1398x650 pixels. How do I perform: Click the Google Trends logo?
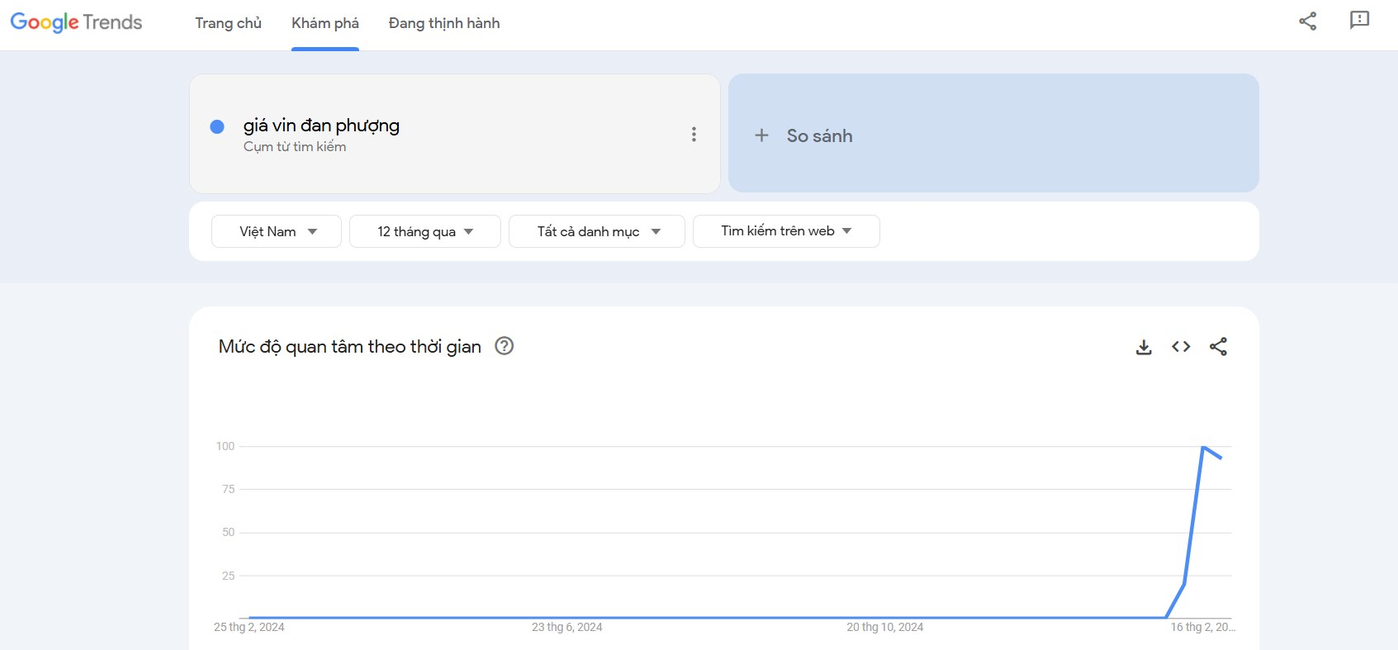click(76, 22)
